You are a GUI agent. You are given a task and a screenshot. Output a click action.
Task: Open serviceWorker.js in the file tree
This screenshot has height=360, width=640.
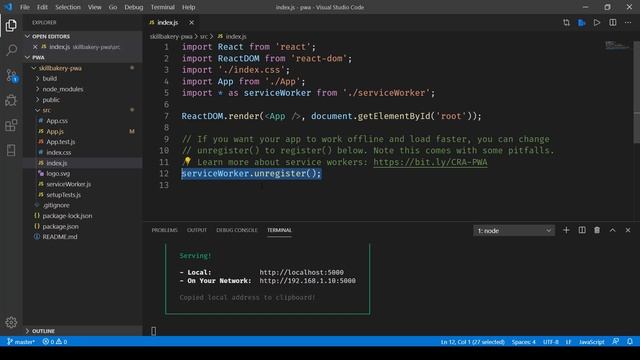pos(68,184)
